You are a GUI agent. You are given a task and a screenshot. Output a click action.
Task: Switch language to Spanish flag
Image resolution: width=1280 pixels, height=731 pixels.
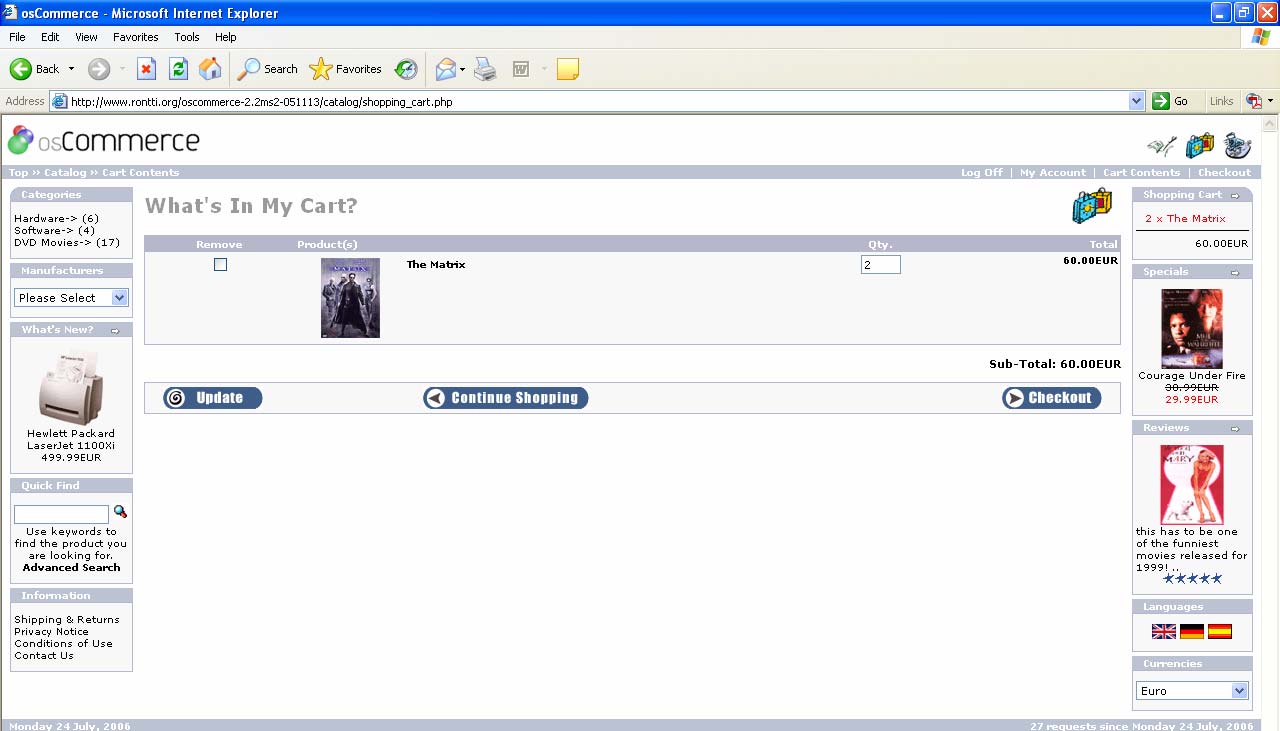[1220, 632]
